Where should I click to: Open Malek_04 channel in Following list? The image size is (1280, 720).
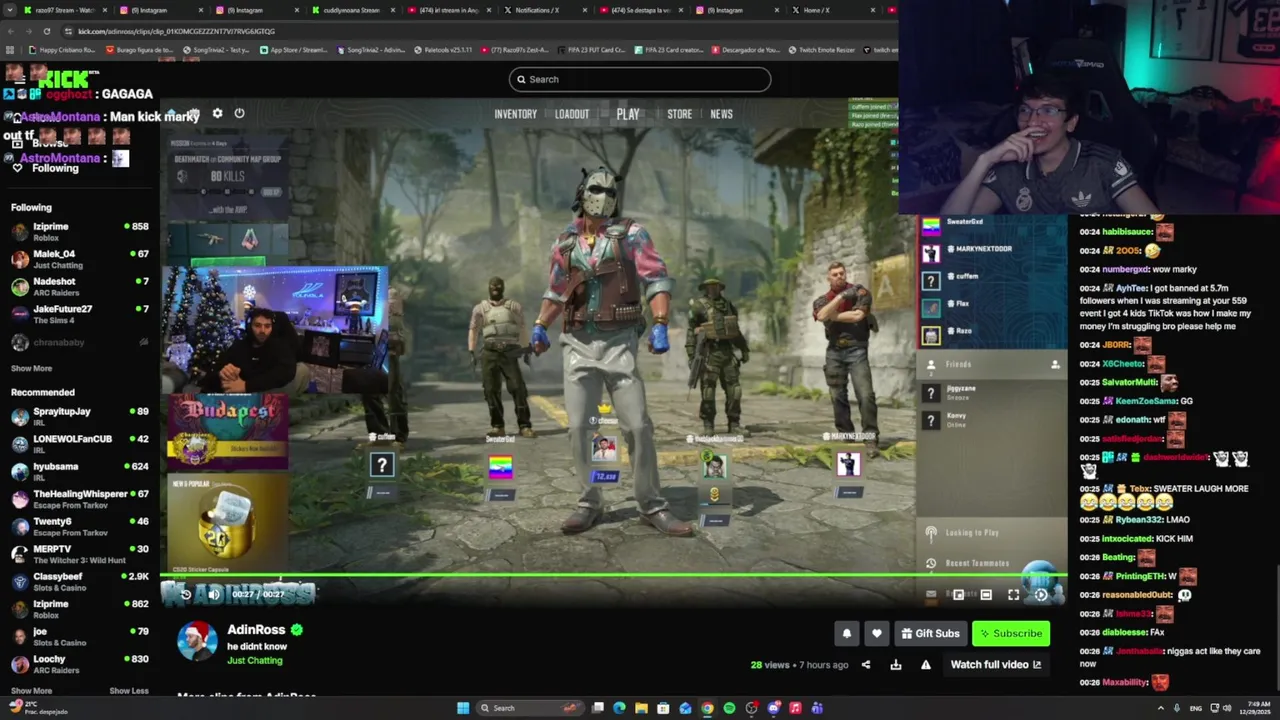(80, 259)
